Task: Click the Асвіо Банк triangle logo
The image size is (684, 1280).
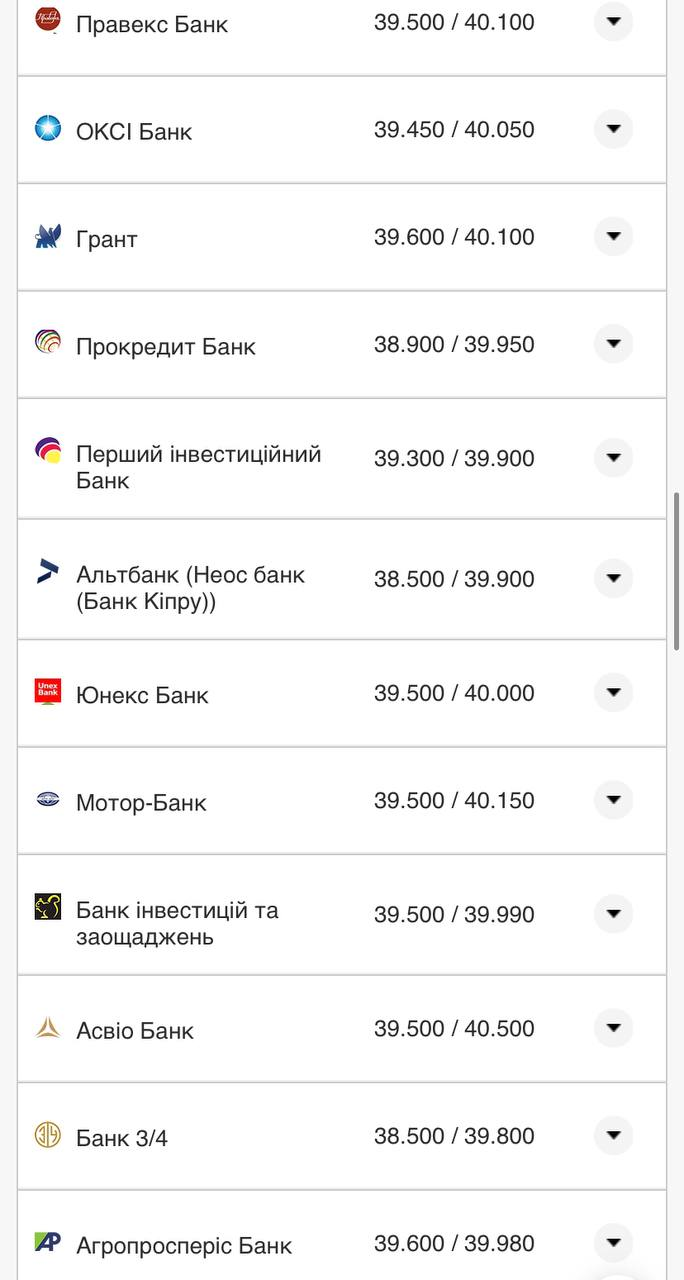Action: (47, 1028)
